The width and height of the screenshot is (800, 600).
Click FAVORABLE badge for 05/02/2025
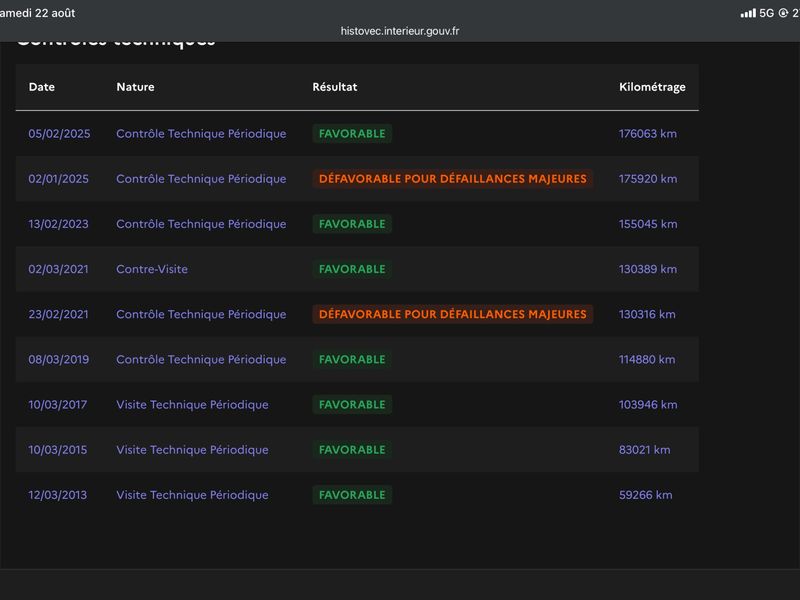coord(352,134)
